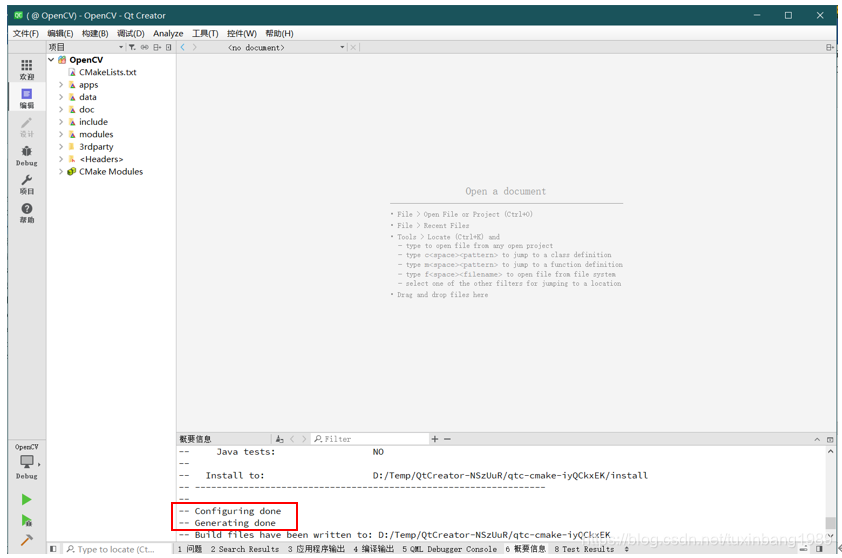Viewport: 842px width, 558px height.
Task: Open the 控件(W) menu
Action: [242, 33]
